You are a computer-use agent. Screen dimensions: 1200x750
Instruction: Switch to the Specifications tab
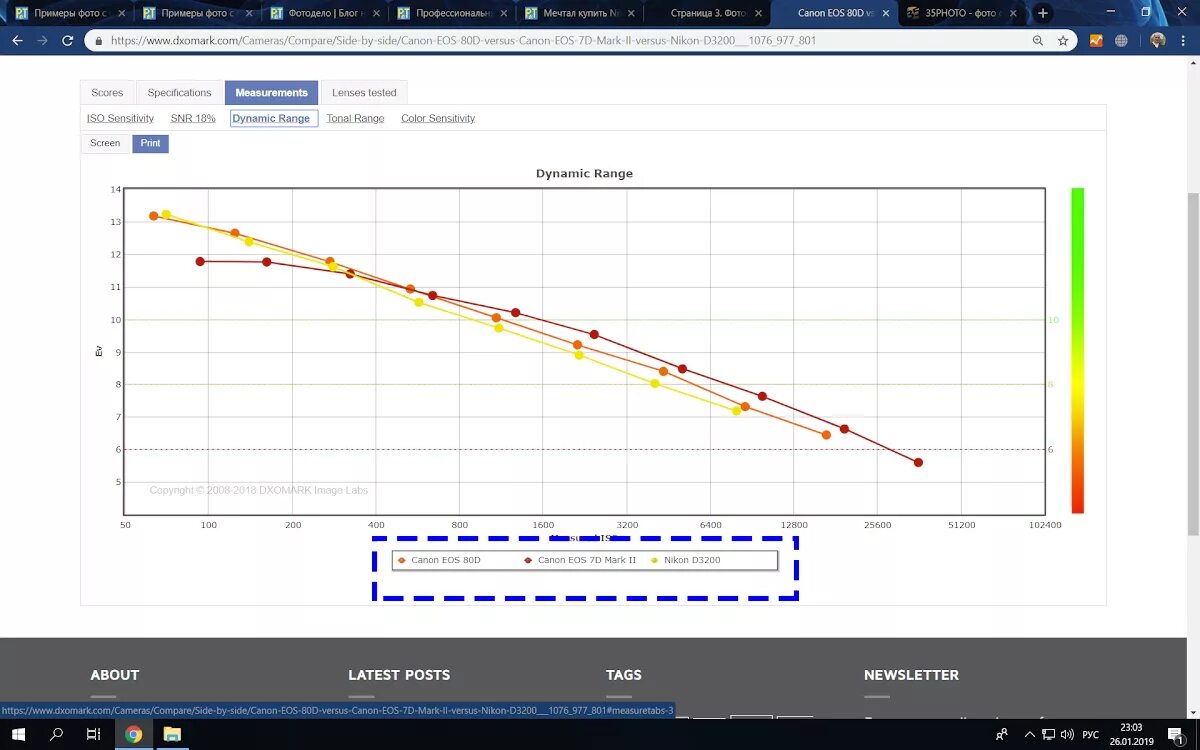coord(180,93)
